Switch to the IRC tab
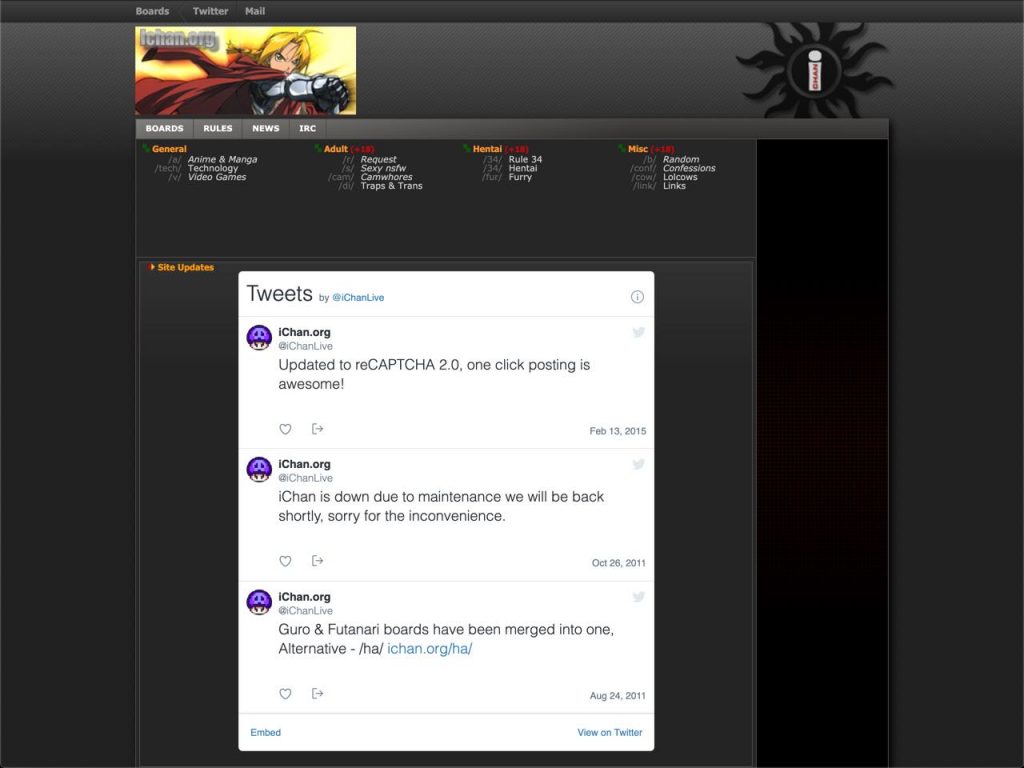Viewport: 1024px width, 768px height. click(308, 129)
